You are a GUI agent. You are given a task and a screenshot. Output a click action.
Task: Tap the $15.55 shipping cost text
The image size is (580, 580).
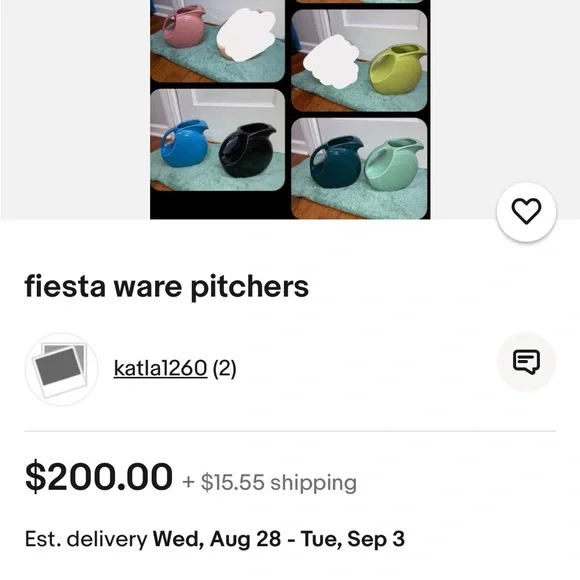coord(270,482)
